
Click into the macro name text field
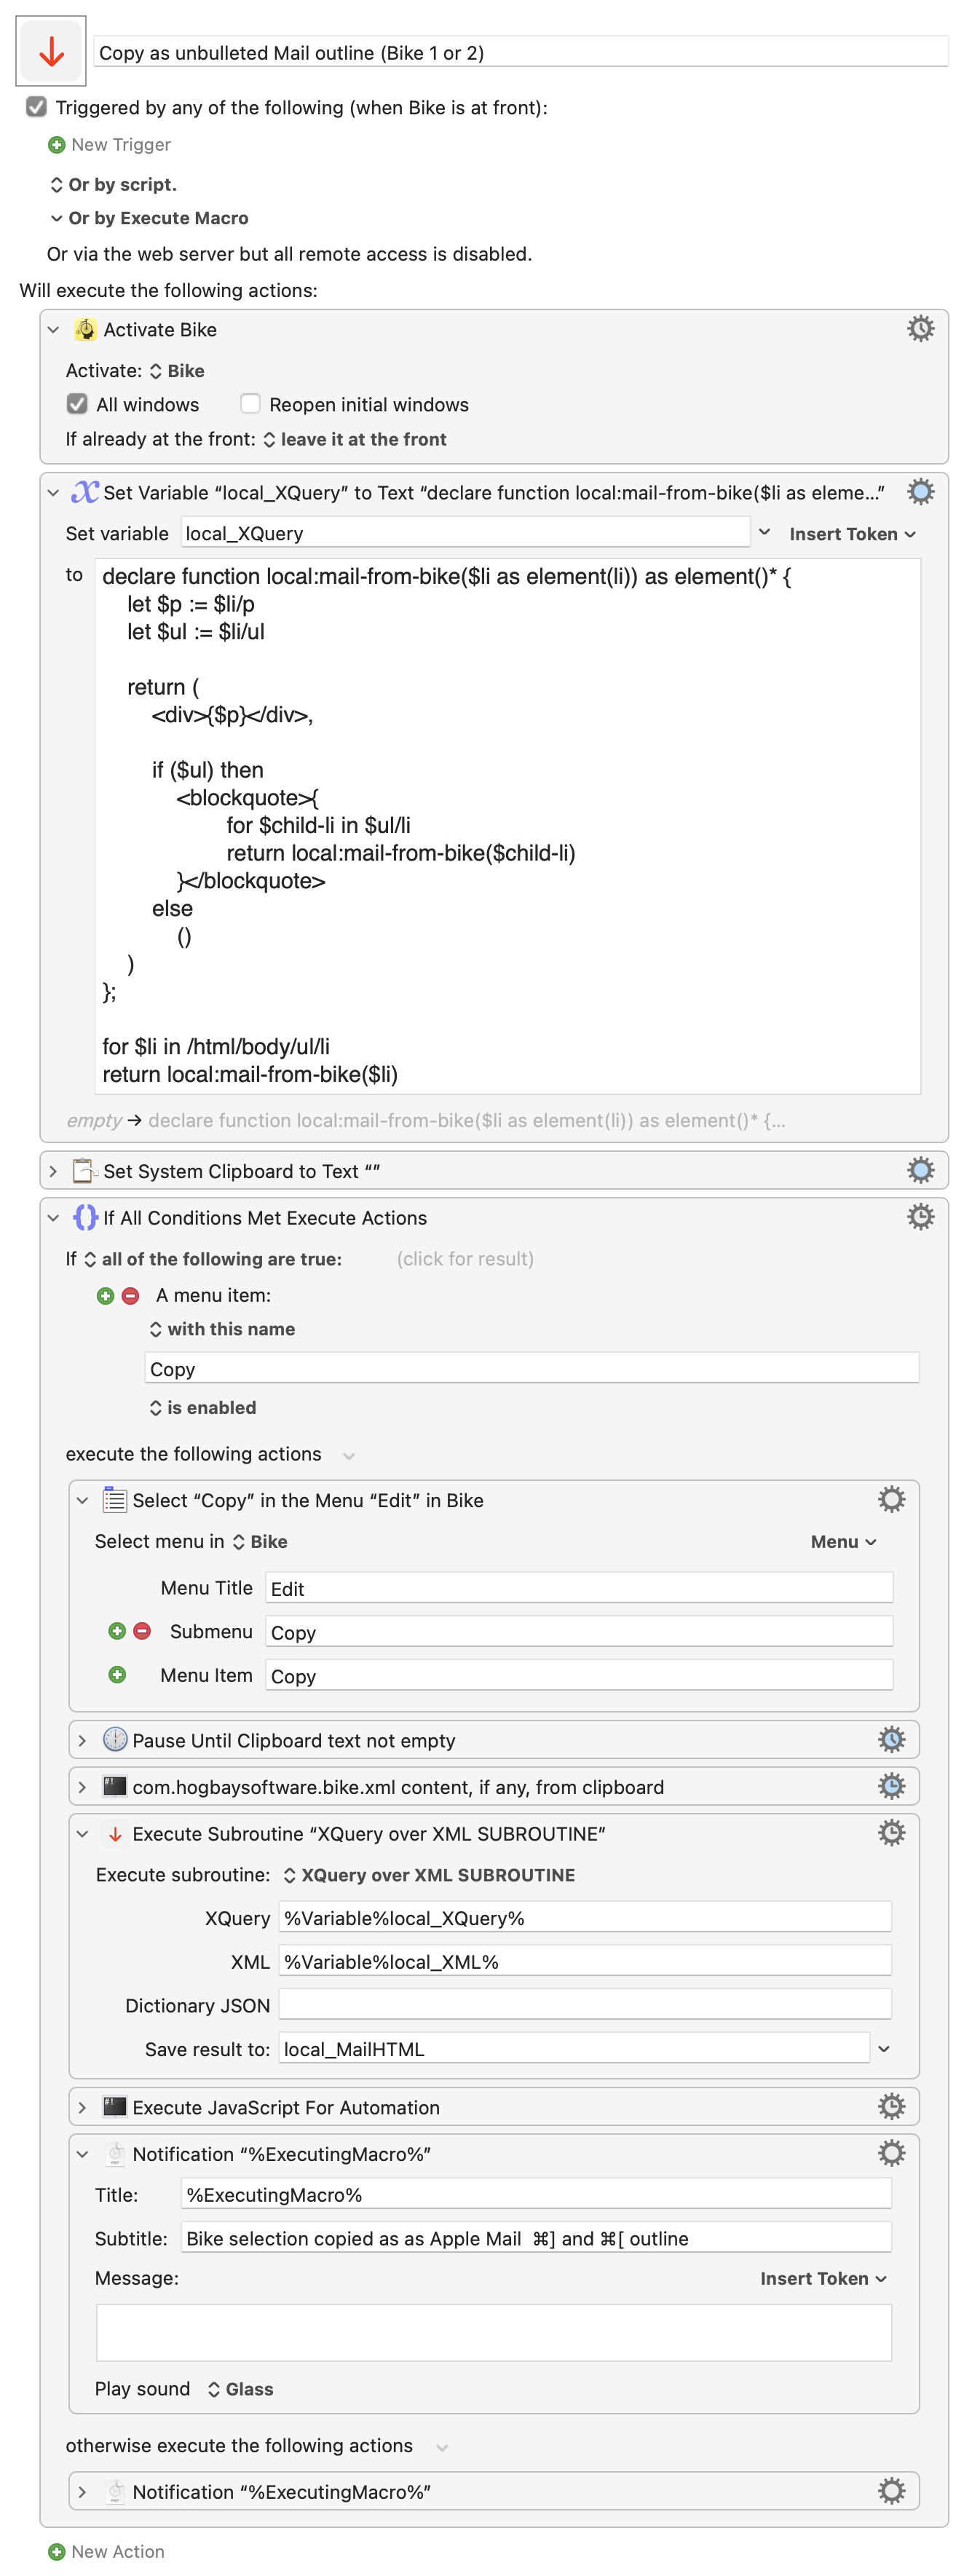coord(520,53)
